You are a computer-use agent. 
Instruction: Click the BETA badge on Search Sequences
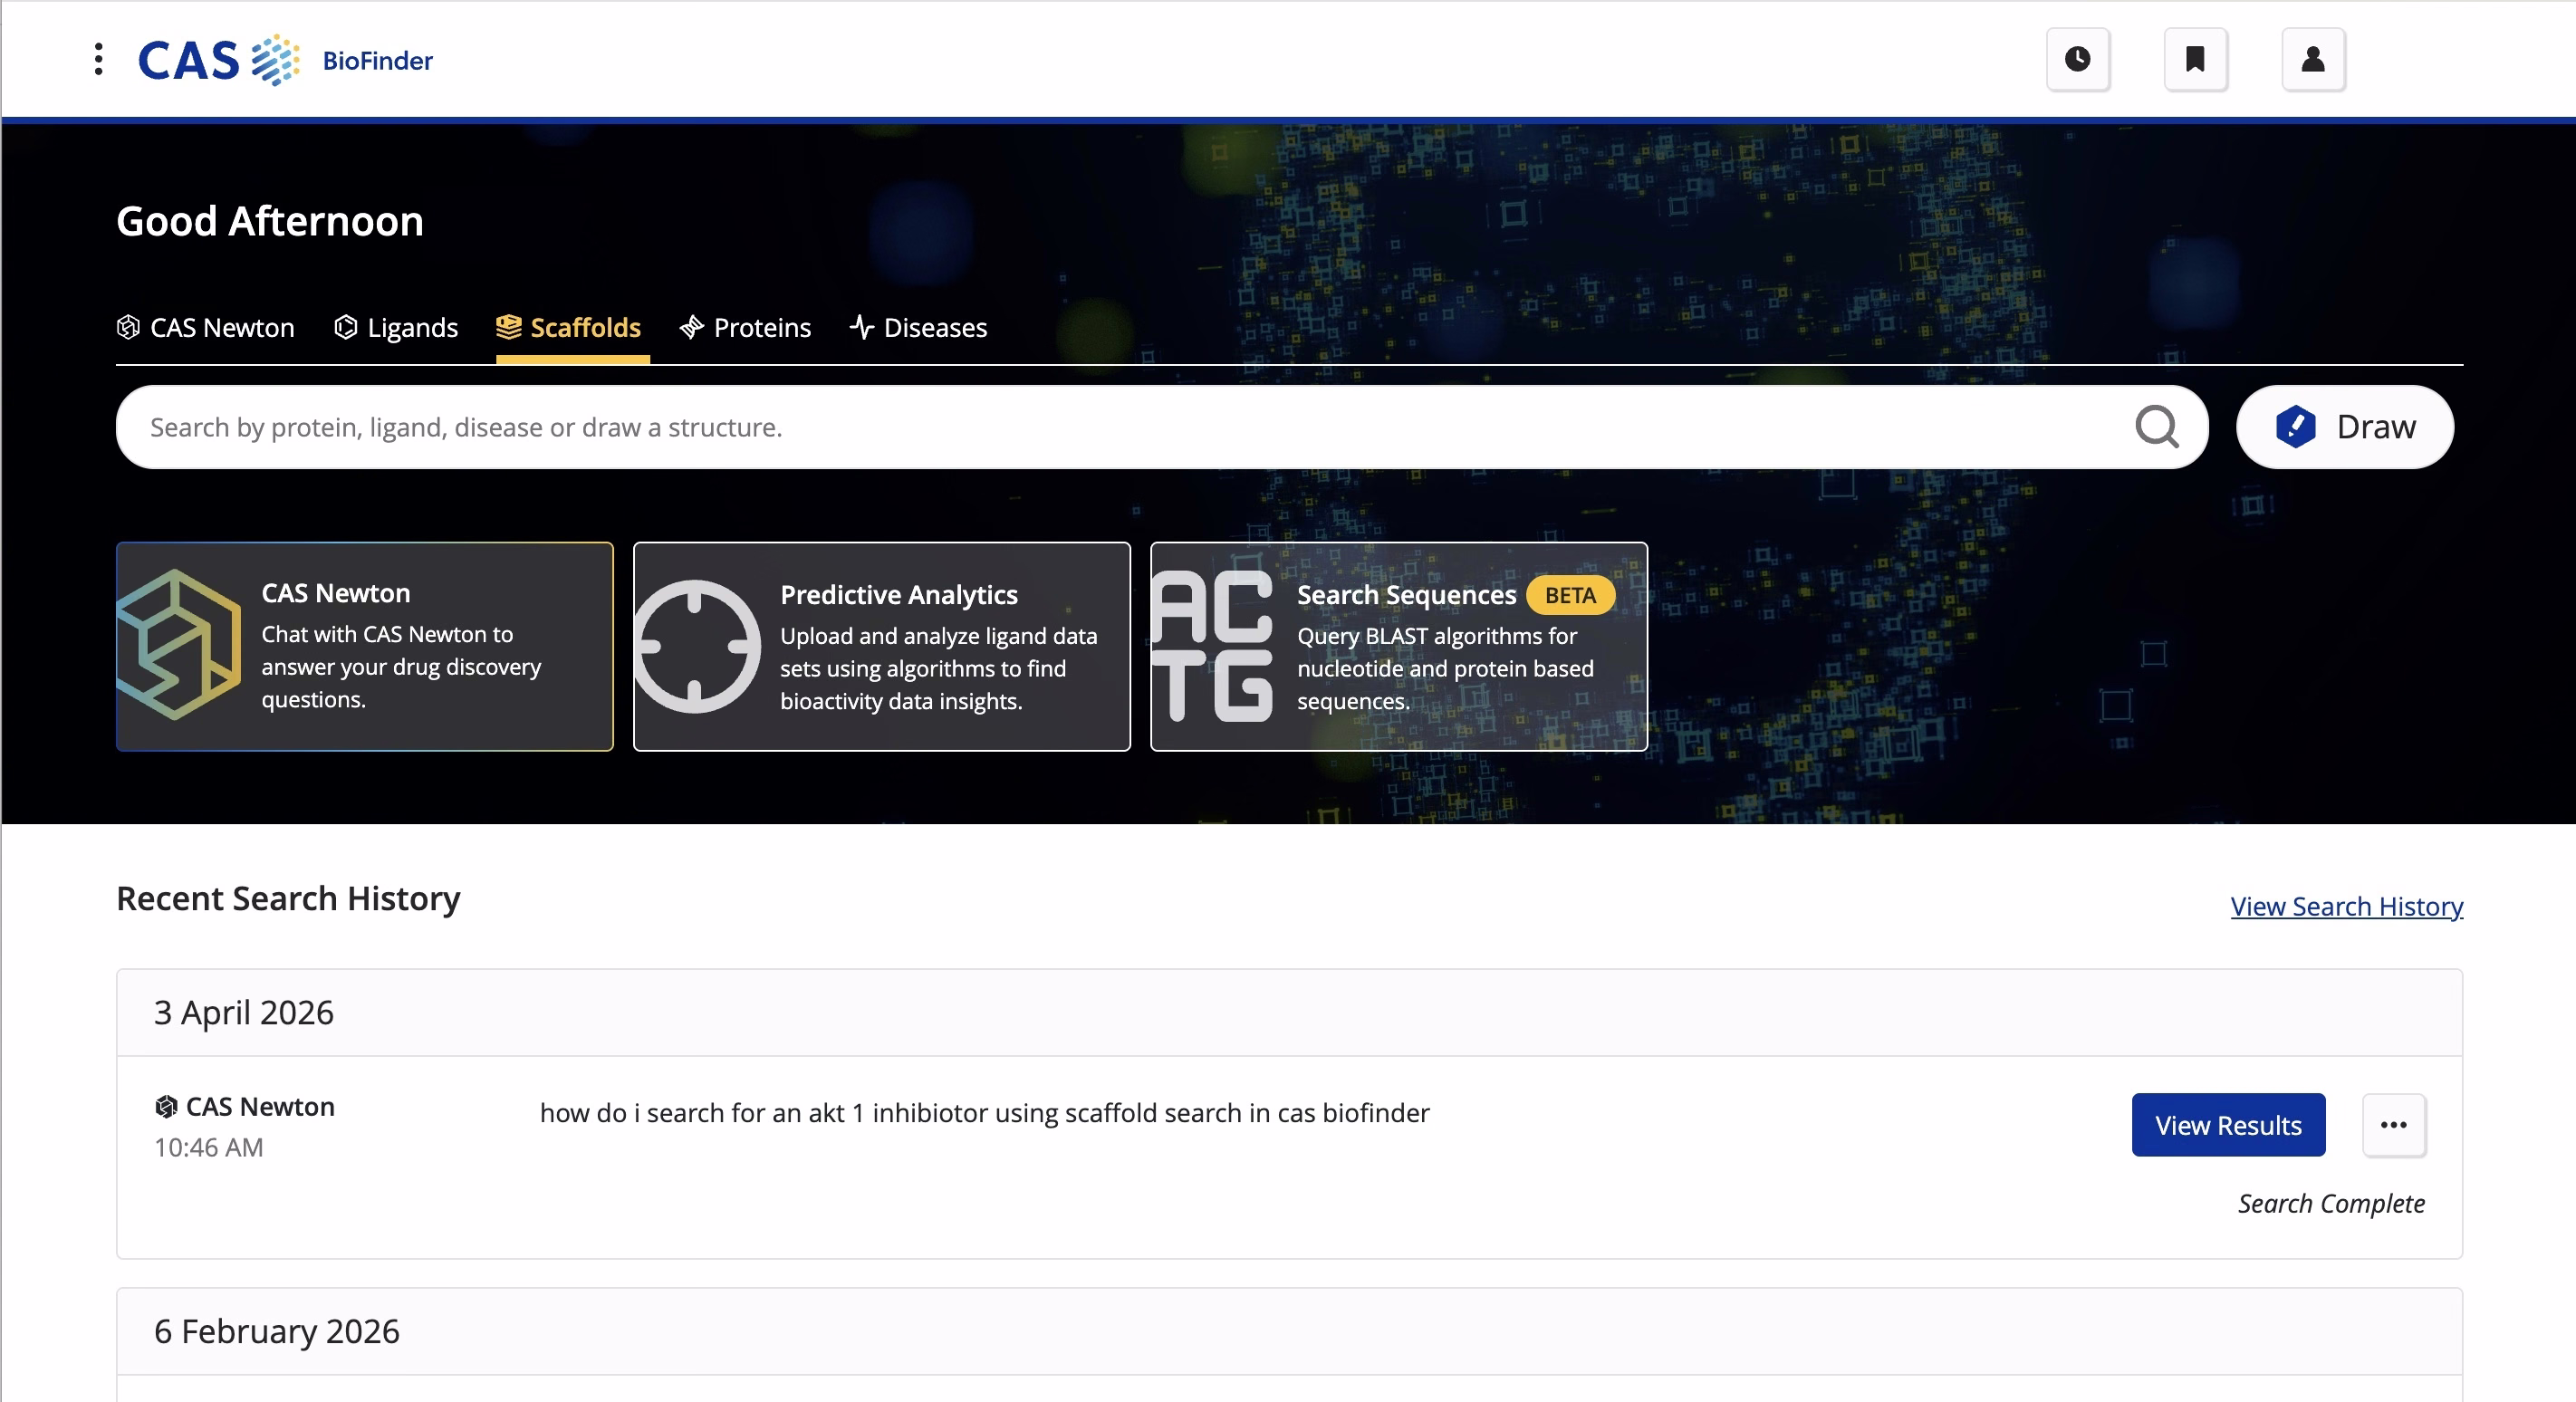click(1570, 596)
